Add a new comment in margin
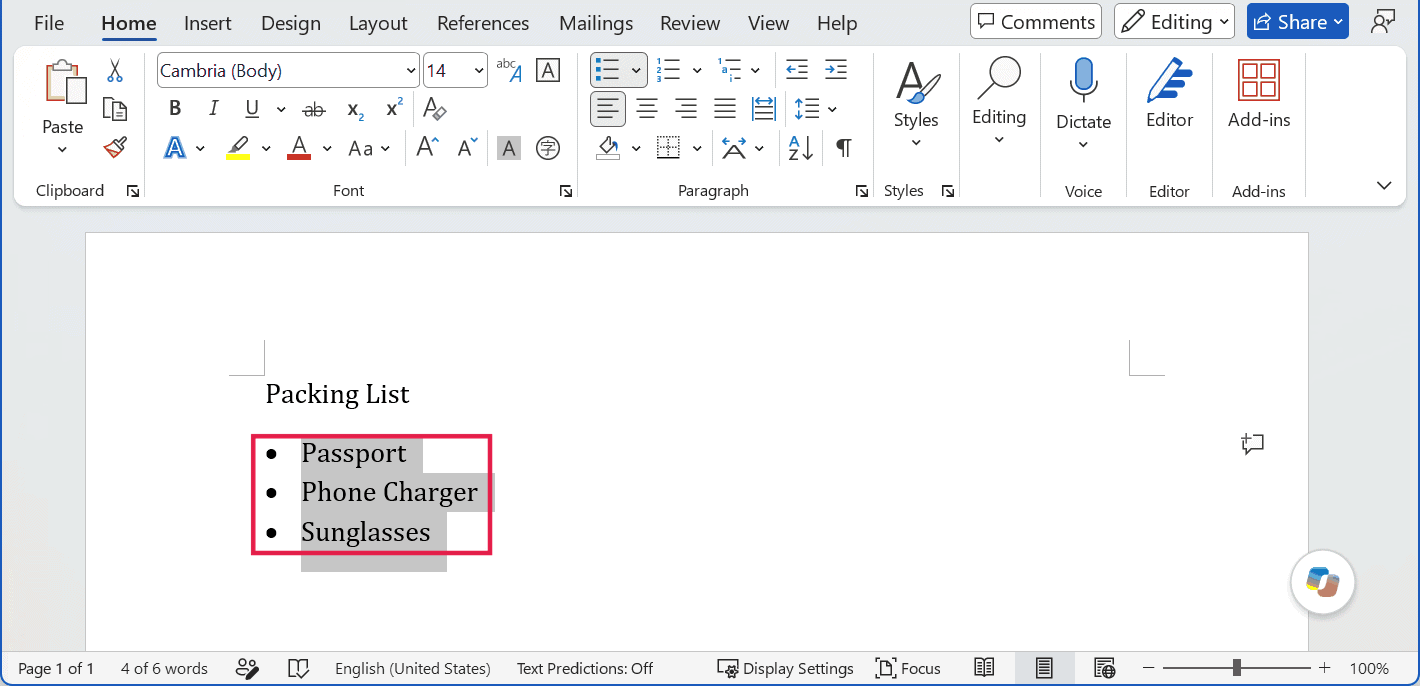Viewport: 1420px width, 686px height. (1252, 444)
